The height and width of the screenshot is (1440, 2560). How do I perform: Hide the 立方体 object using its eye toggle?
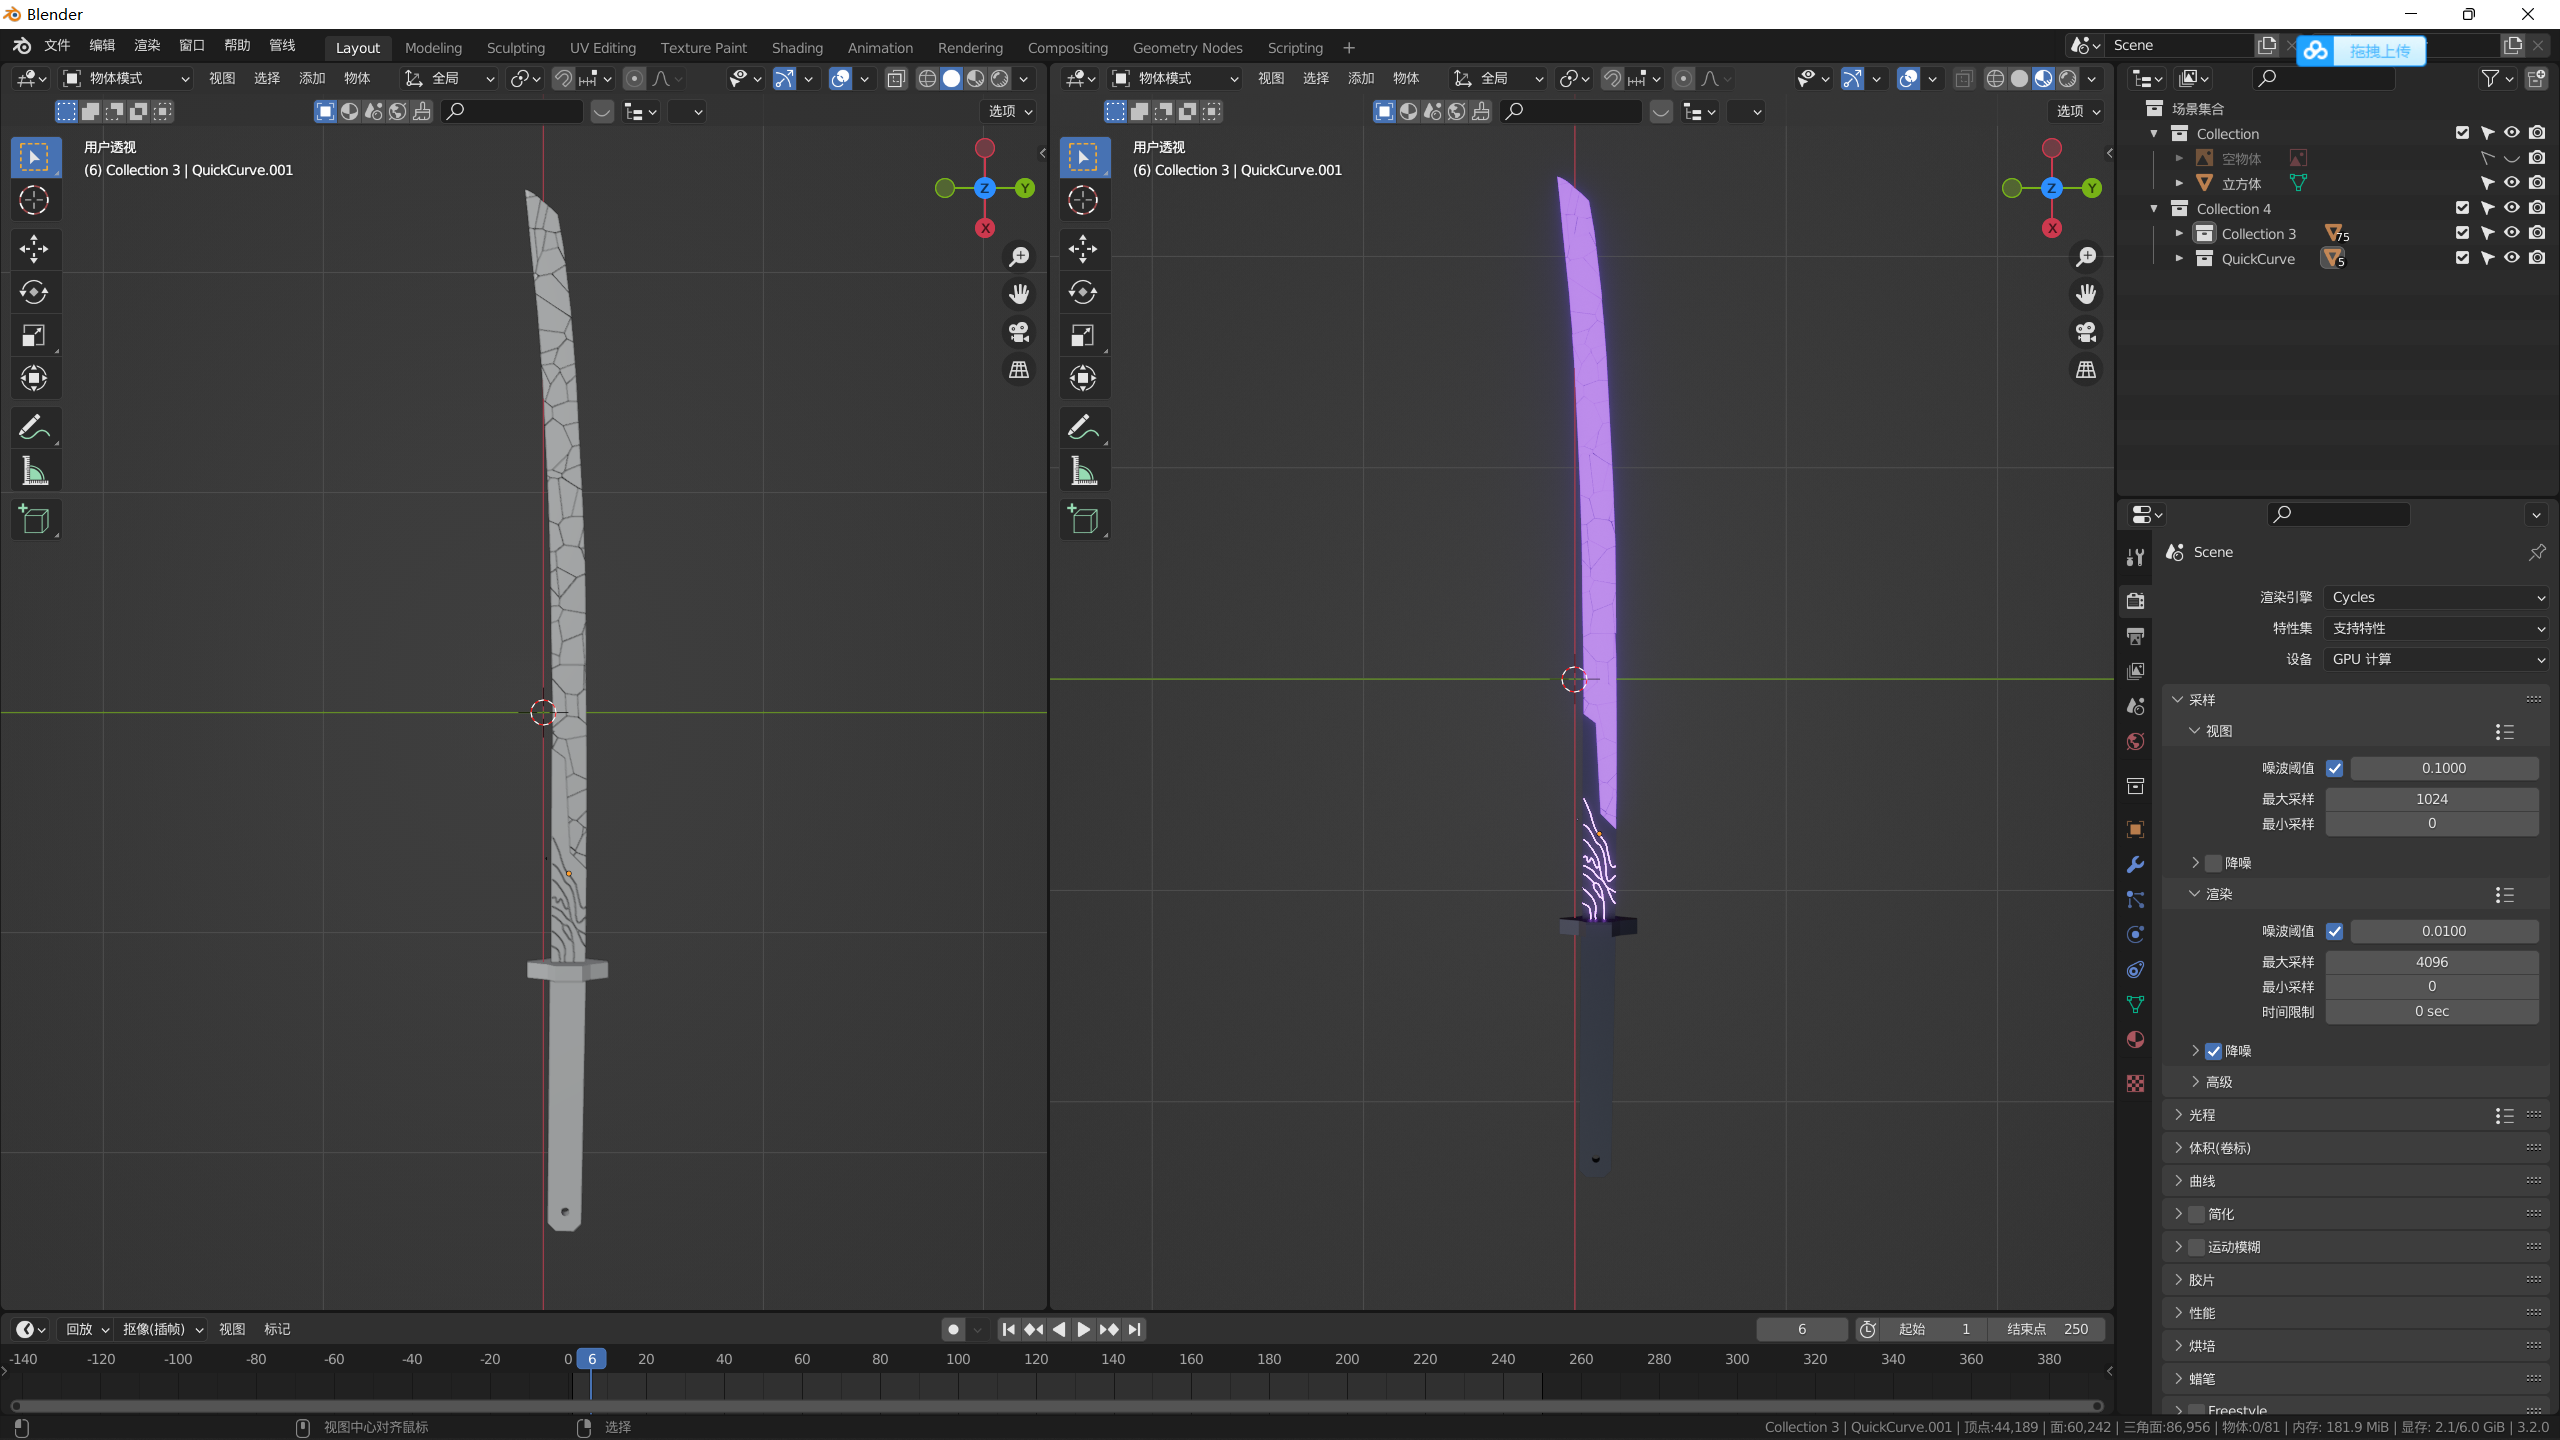pyautogui.click(x=2511, y=183)
